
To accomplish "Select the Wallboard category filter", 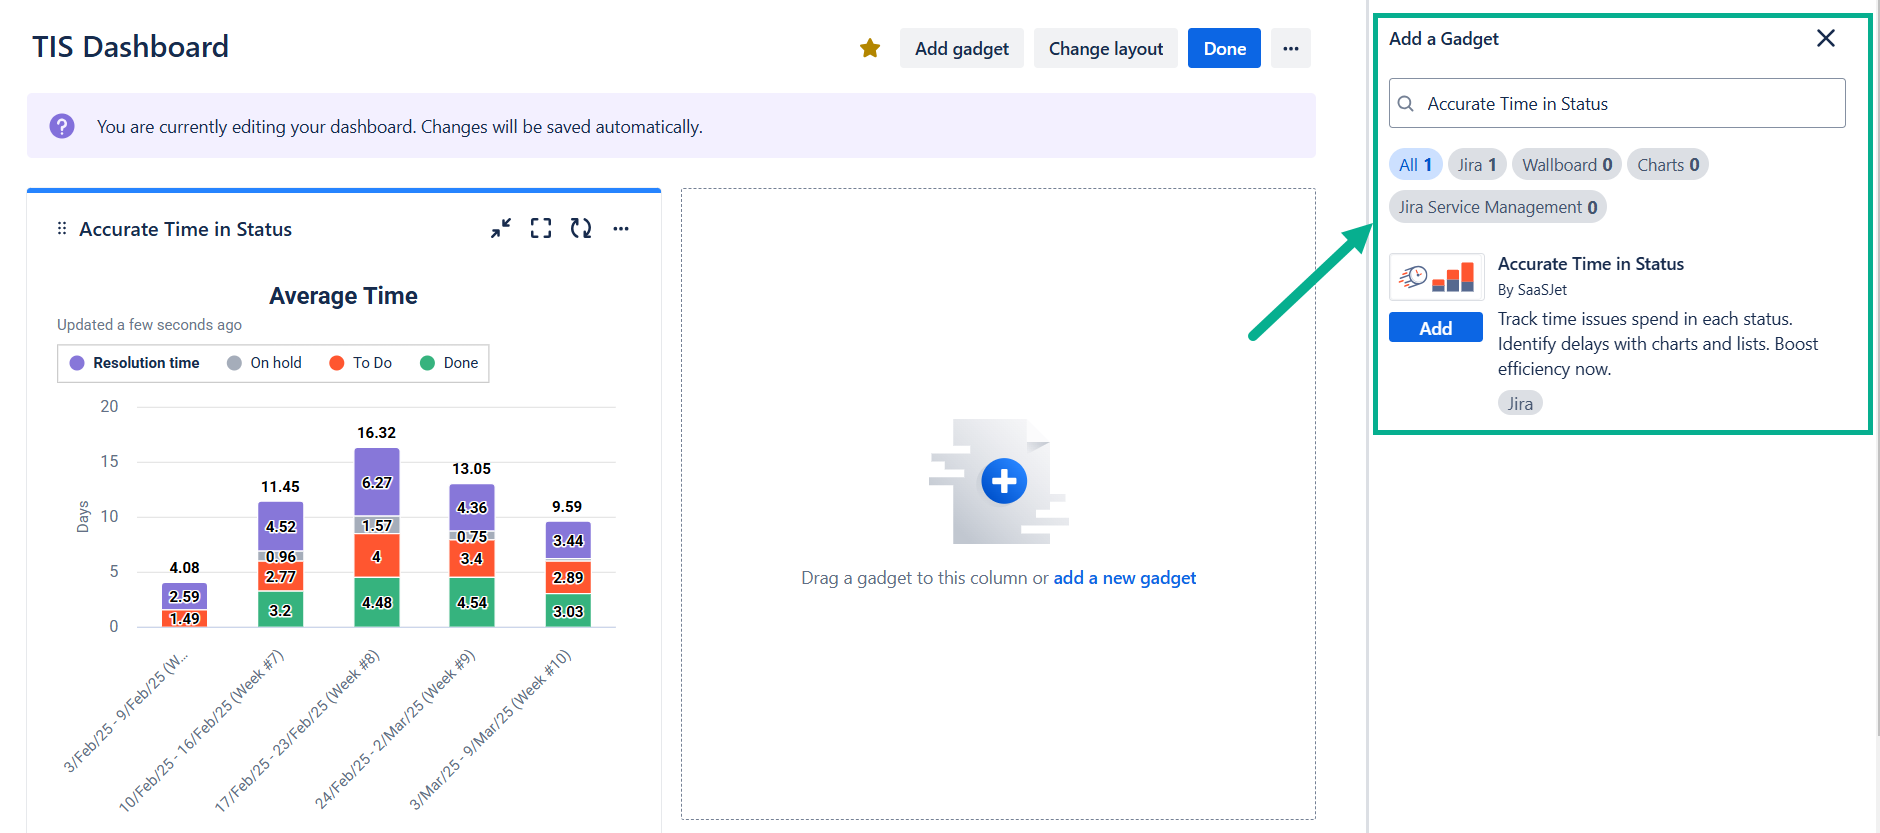I will pyautogui.click(x=1566, y=165).
